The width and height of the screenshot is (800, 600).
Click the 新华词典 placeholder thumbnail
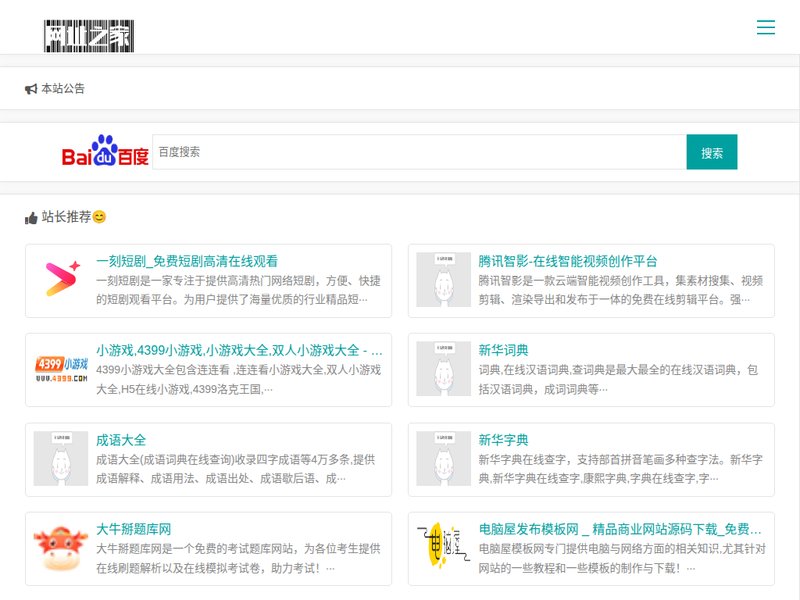point(443,369)
